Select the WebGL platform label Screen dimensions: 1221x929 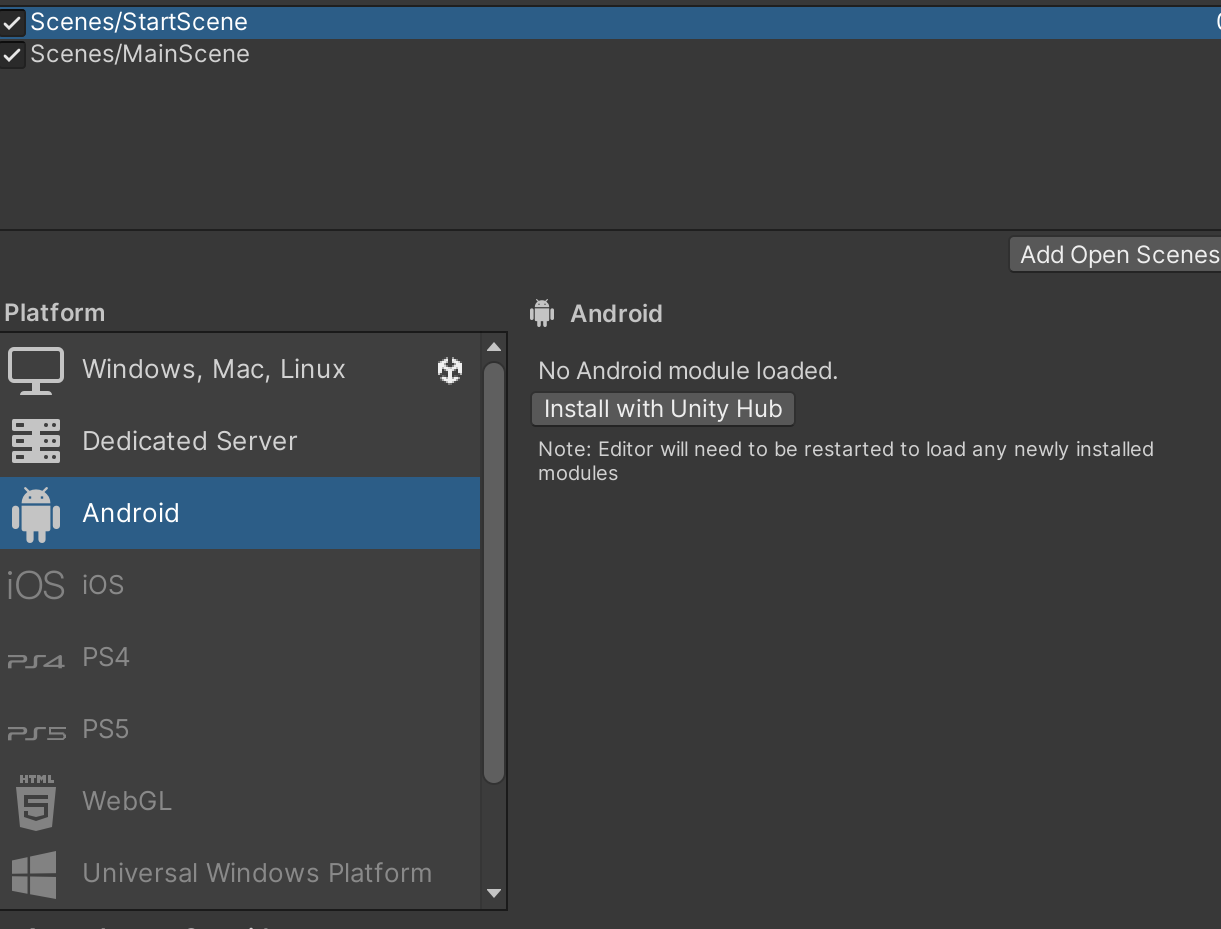(x=127, y=801)
